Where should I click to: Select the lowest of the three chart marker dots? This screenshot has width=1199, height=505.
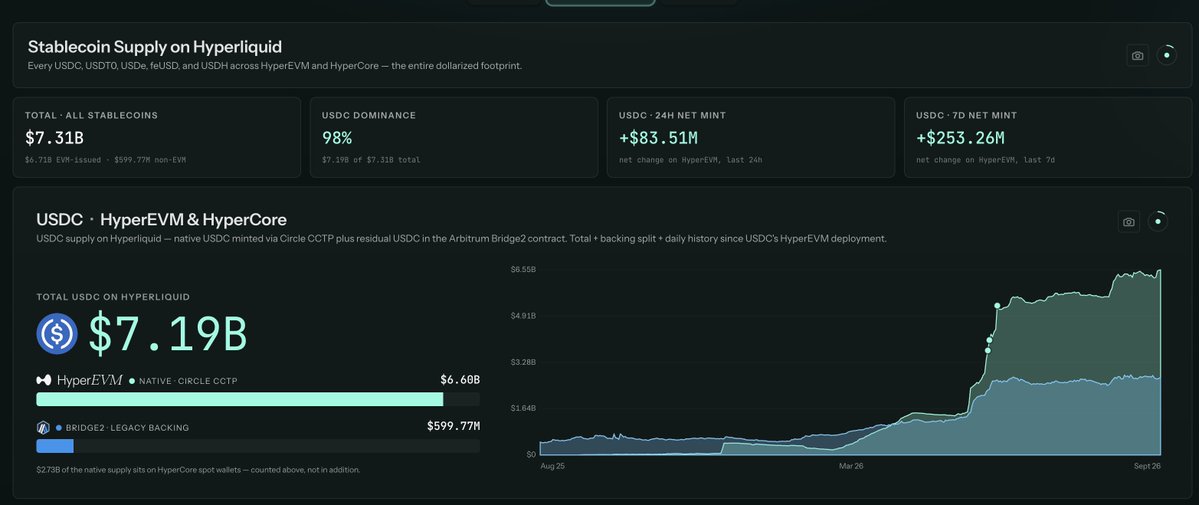(987, 350)
